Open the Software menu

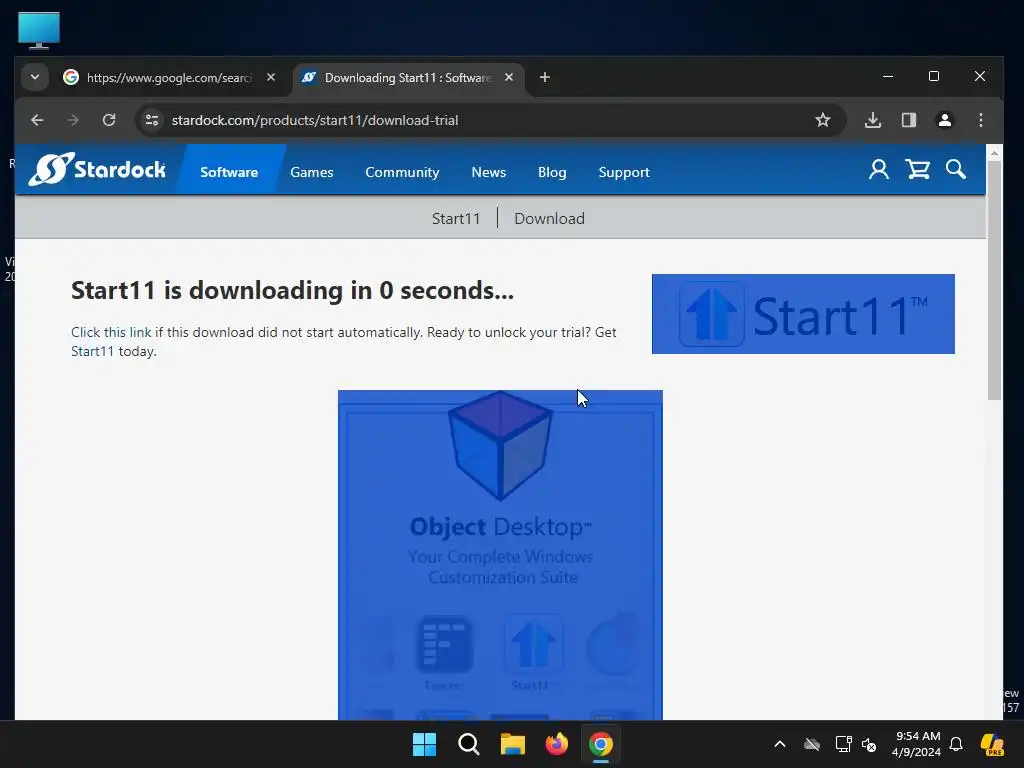tap(229, 172)
